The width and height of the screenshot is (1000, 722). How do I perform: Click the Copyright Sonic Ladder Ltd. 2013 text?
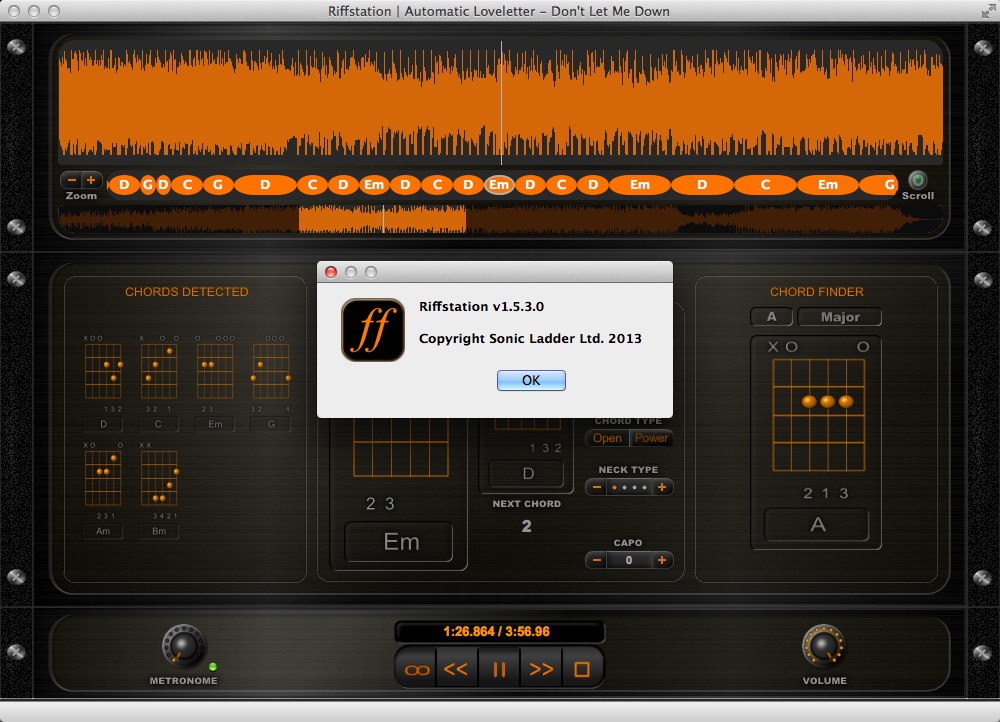[x=530, y=338]
